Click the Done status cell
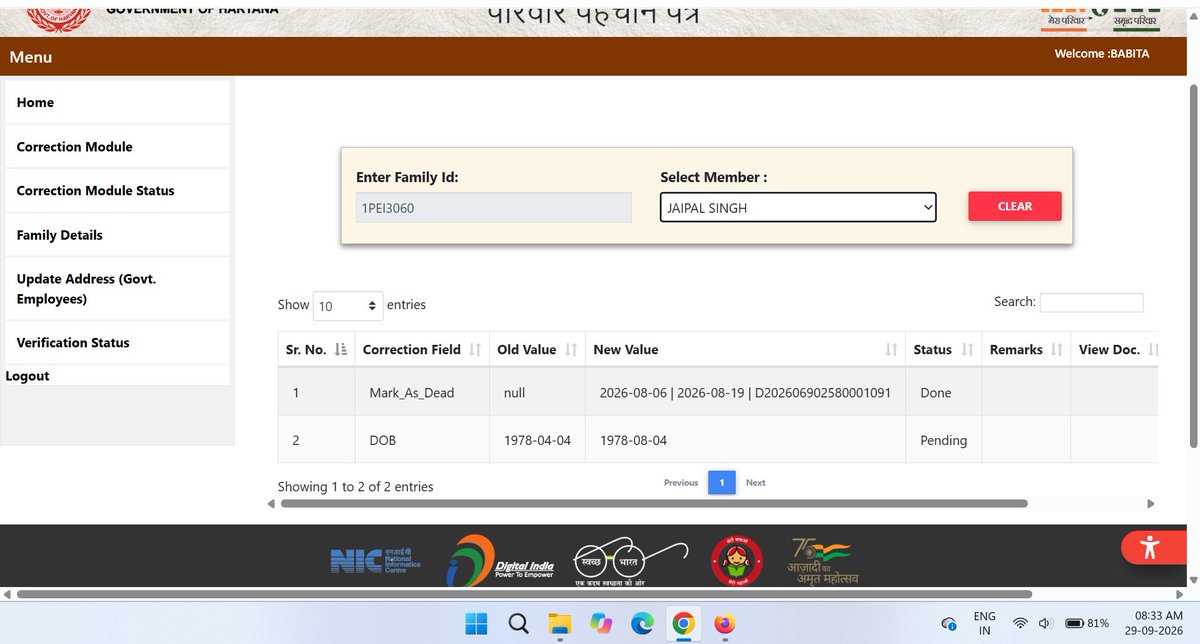 click(943, 393)
